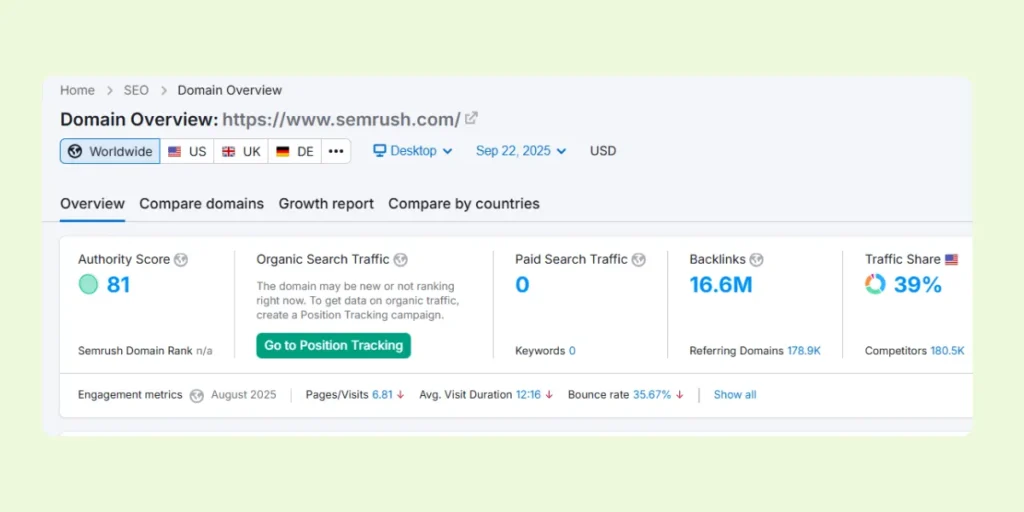
Task: Click the Pages/Visits value 6.81
Action: tap(383, 395)
